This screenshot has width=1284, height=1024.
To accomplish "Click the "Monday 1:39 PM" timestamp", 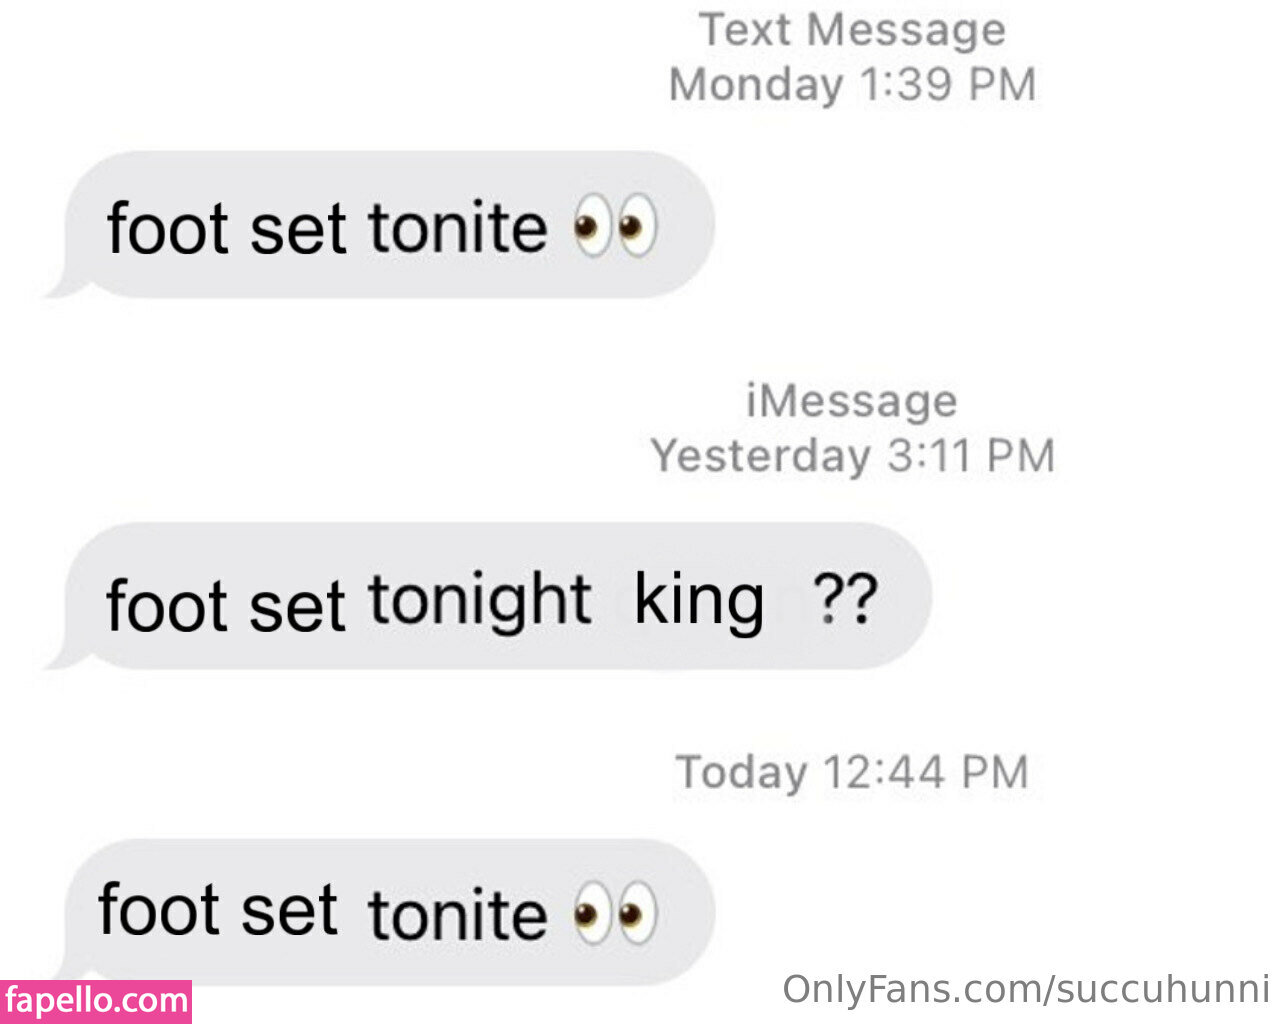I will (x=852, y=84).
